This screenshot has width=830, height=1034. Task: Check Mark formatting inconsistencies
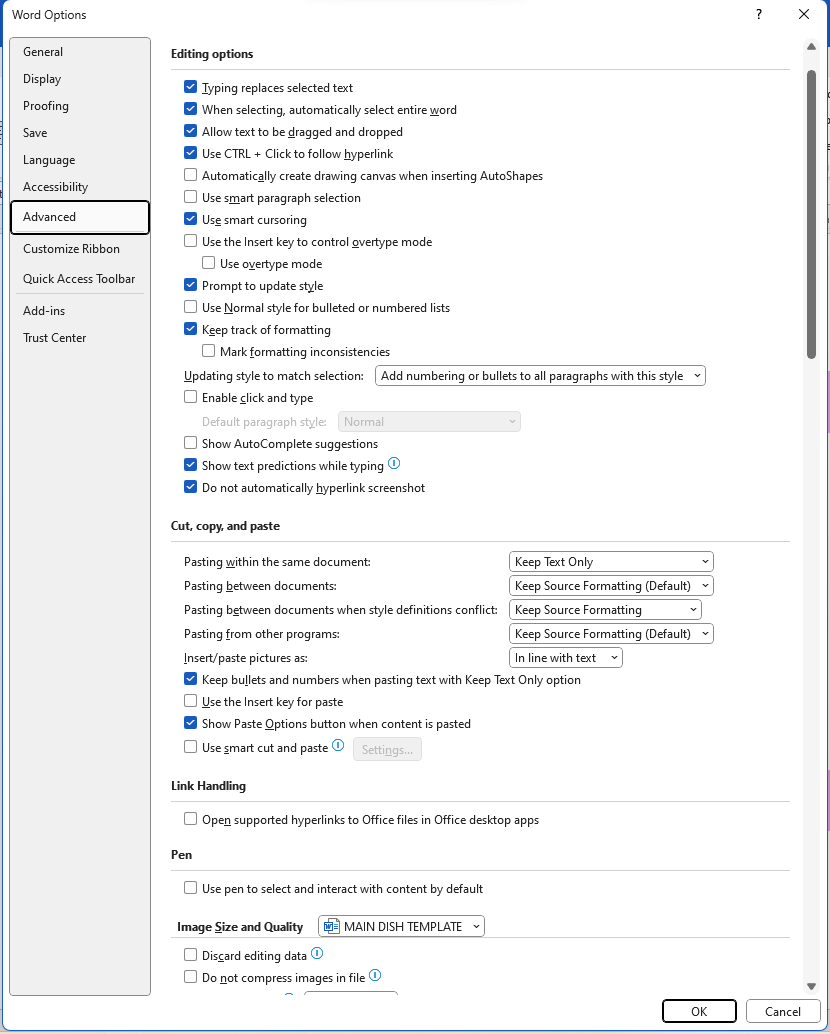coord(208,351)
